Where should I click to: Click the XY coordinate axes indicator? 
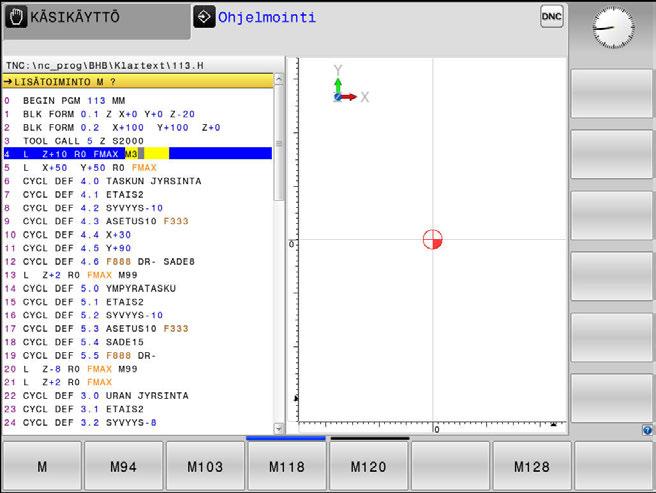351,85
